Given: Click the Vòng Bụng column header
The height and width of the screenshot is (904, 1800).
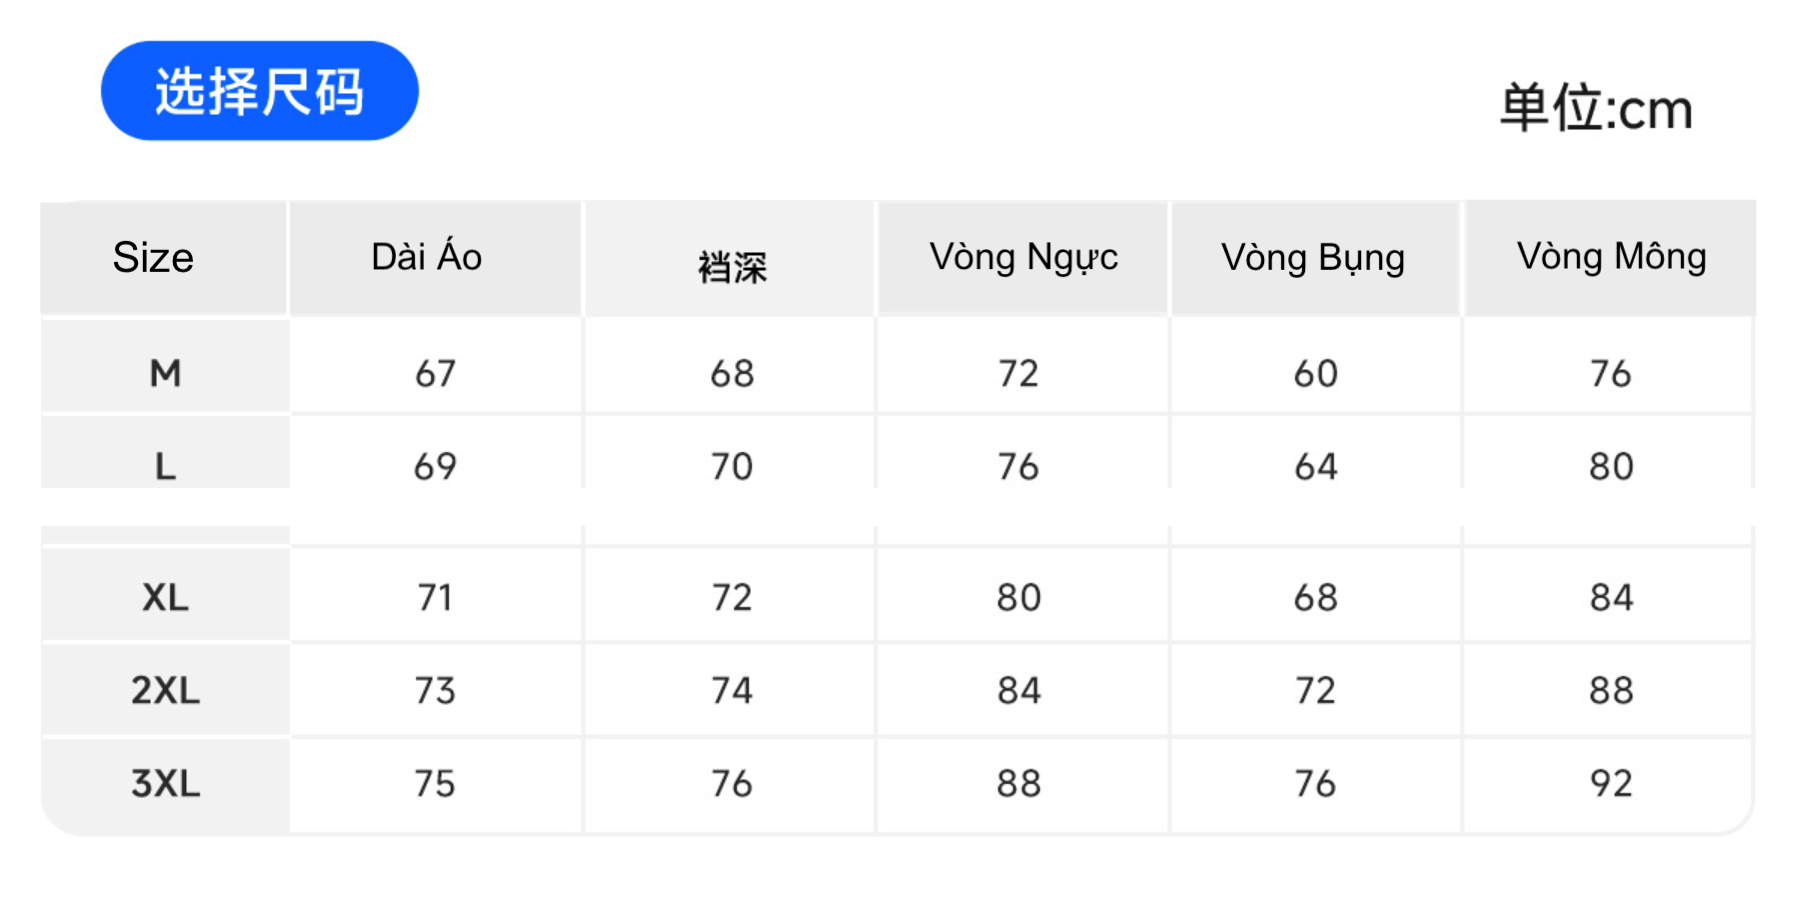Looking at the screenshot, I should pyautogui.click(x=1313, y=258).
